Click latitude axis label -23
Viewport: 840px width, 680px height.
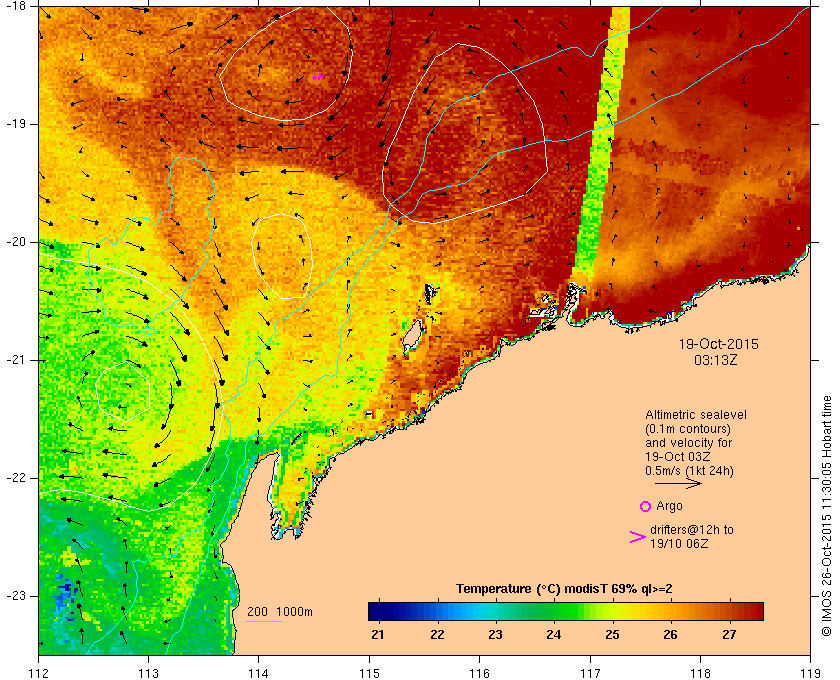pos(14,596)
